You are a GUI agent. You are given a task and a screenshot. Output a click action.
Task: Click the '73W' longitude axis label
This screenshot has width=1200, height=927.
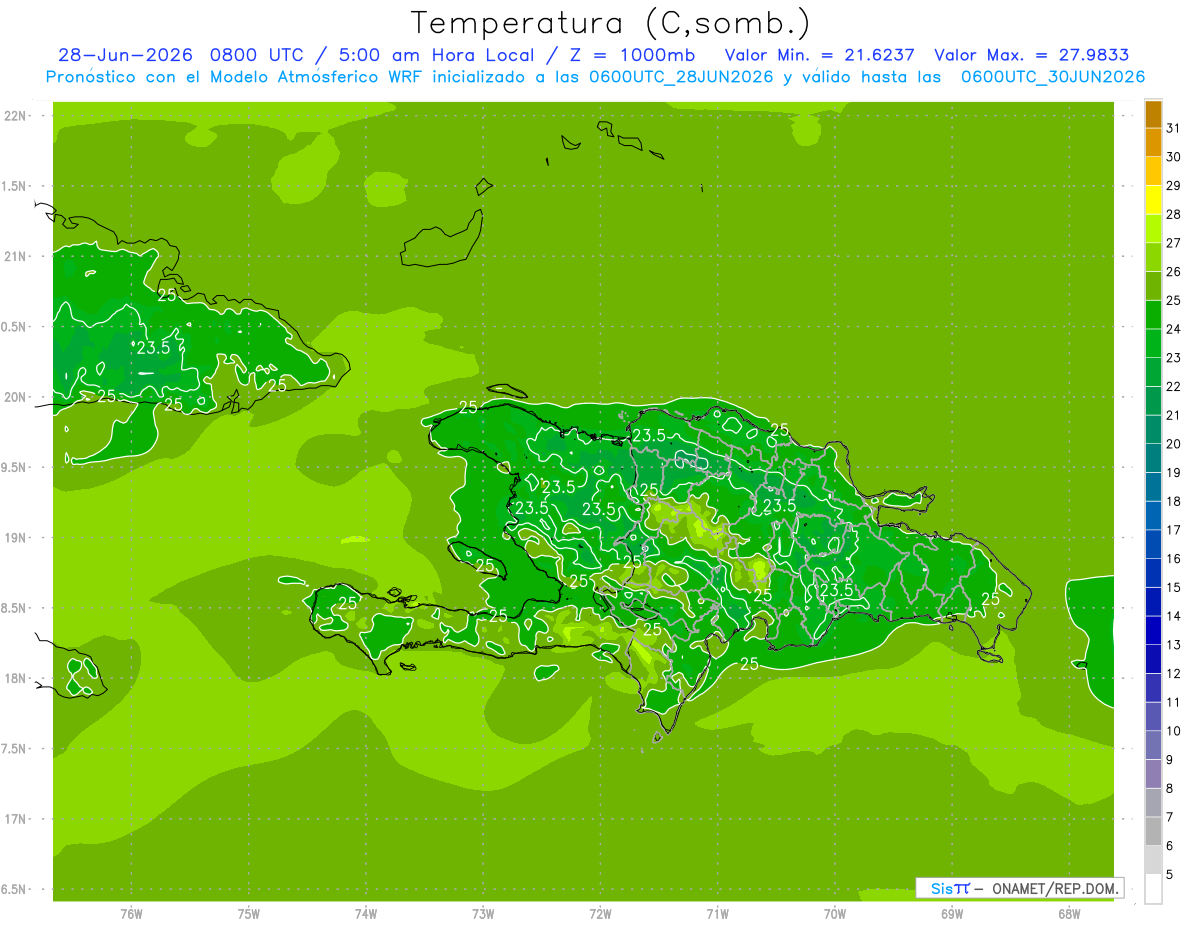[x=483, y=914]
